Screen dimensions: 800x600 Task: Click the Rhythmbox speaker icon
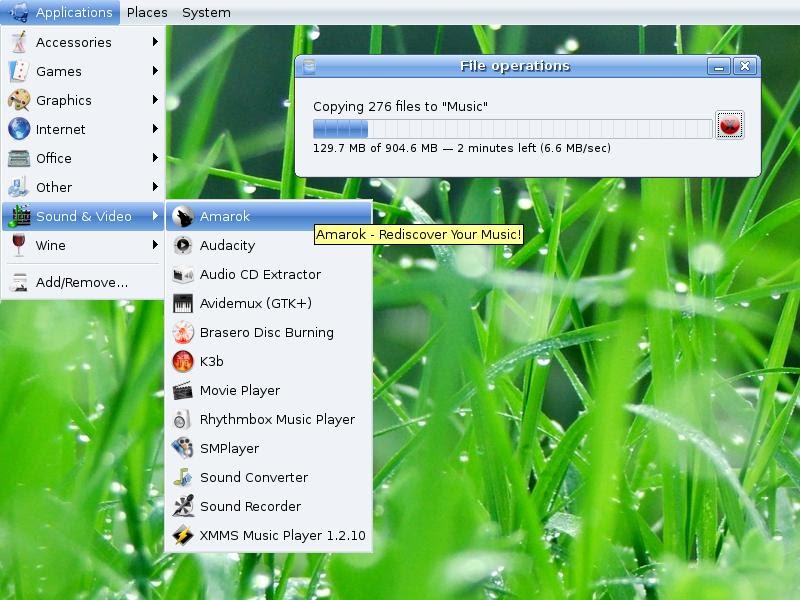(x=182, y=419)
